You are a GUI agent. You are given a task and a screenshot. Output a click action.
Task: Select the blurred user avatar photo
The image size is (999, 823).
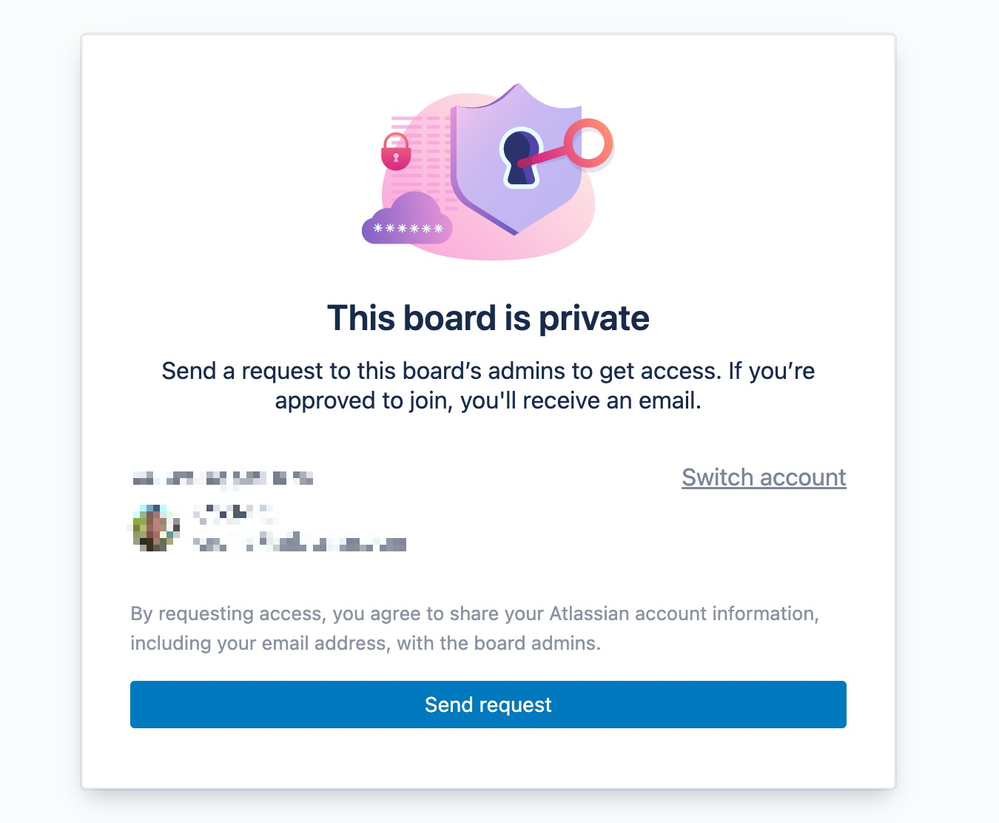pyautogui.click(x=156, y=528)
